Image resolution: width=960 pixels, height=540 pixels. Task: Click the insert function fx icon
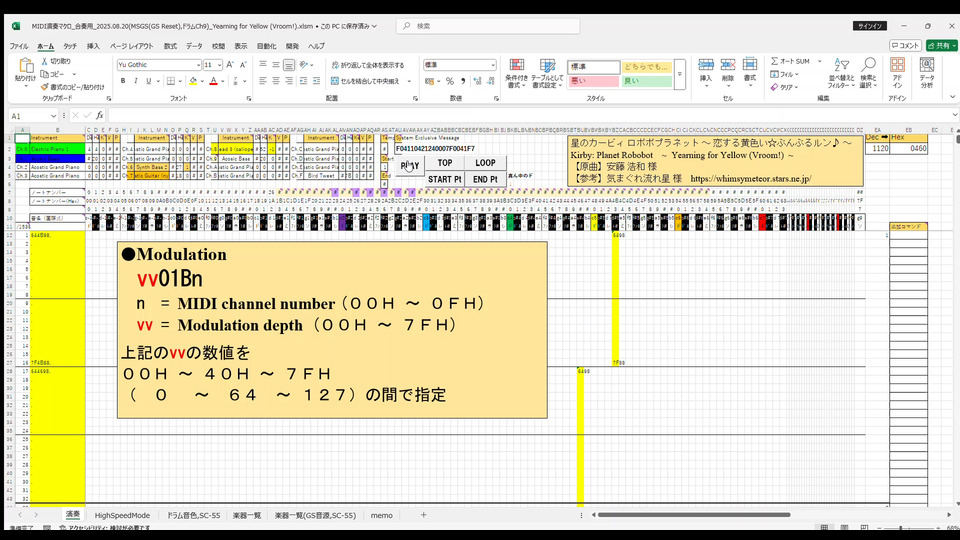coord(100,116)
